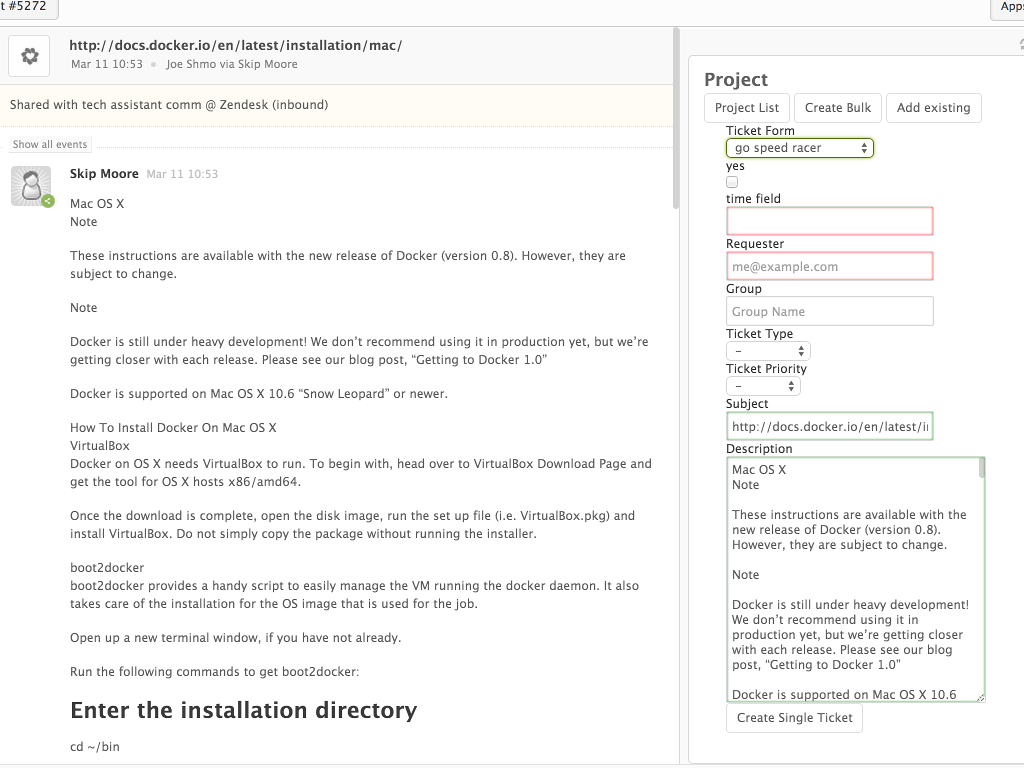
Task: Click the Requester email field
Action: tap(829, 265)
